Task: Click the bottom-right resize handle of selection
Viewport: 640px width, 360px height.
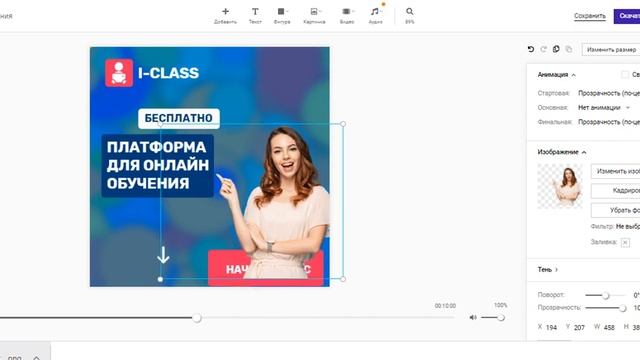Action: [x=343, y=279]
